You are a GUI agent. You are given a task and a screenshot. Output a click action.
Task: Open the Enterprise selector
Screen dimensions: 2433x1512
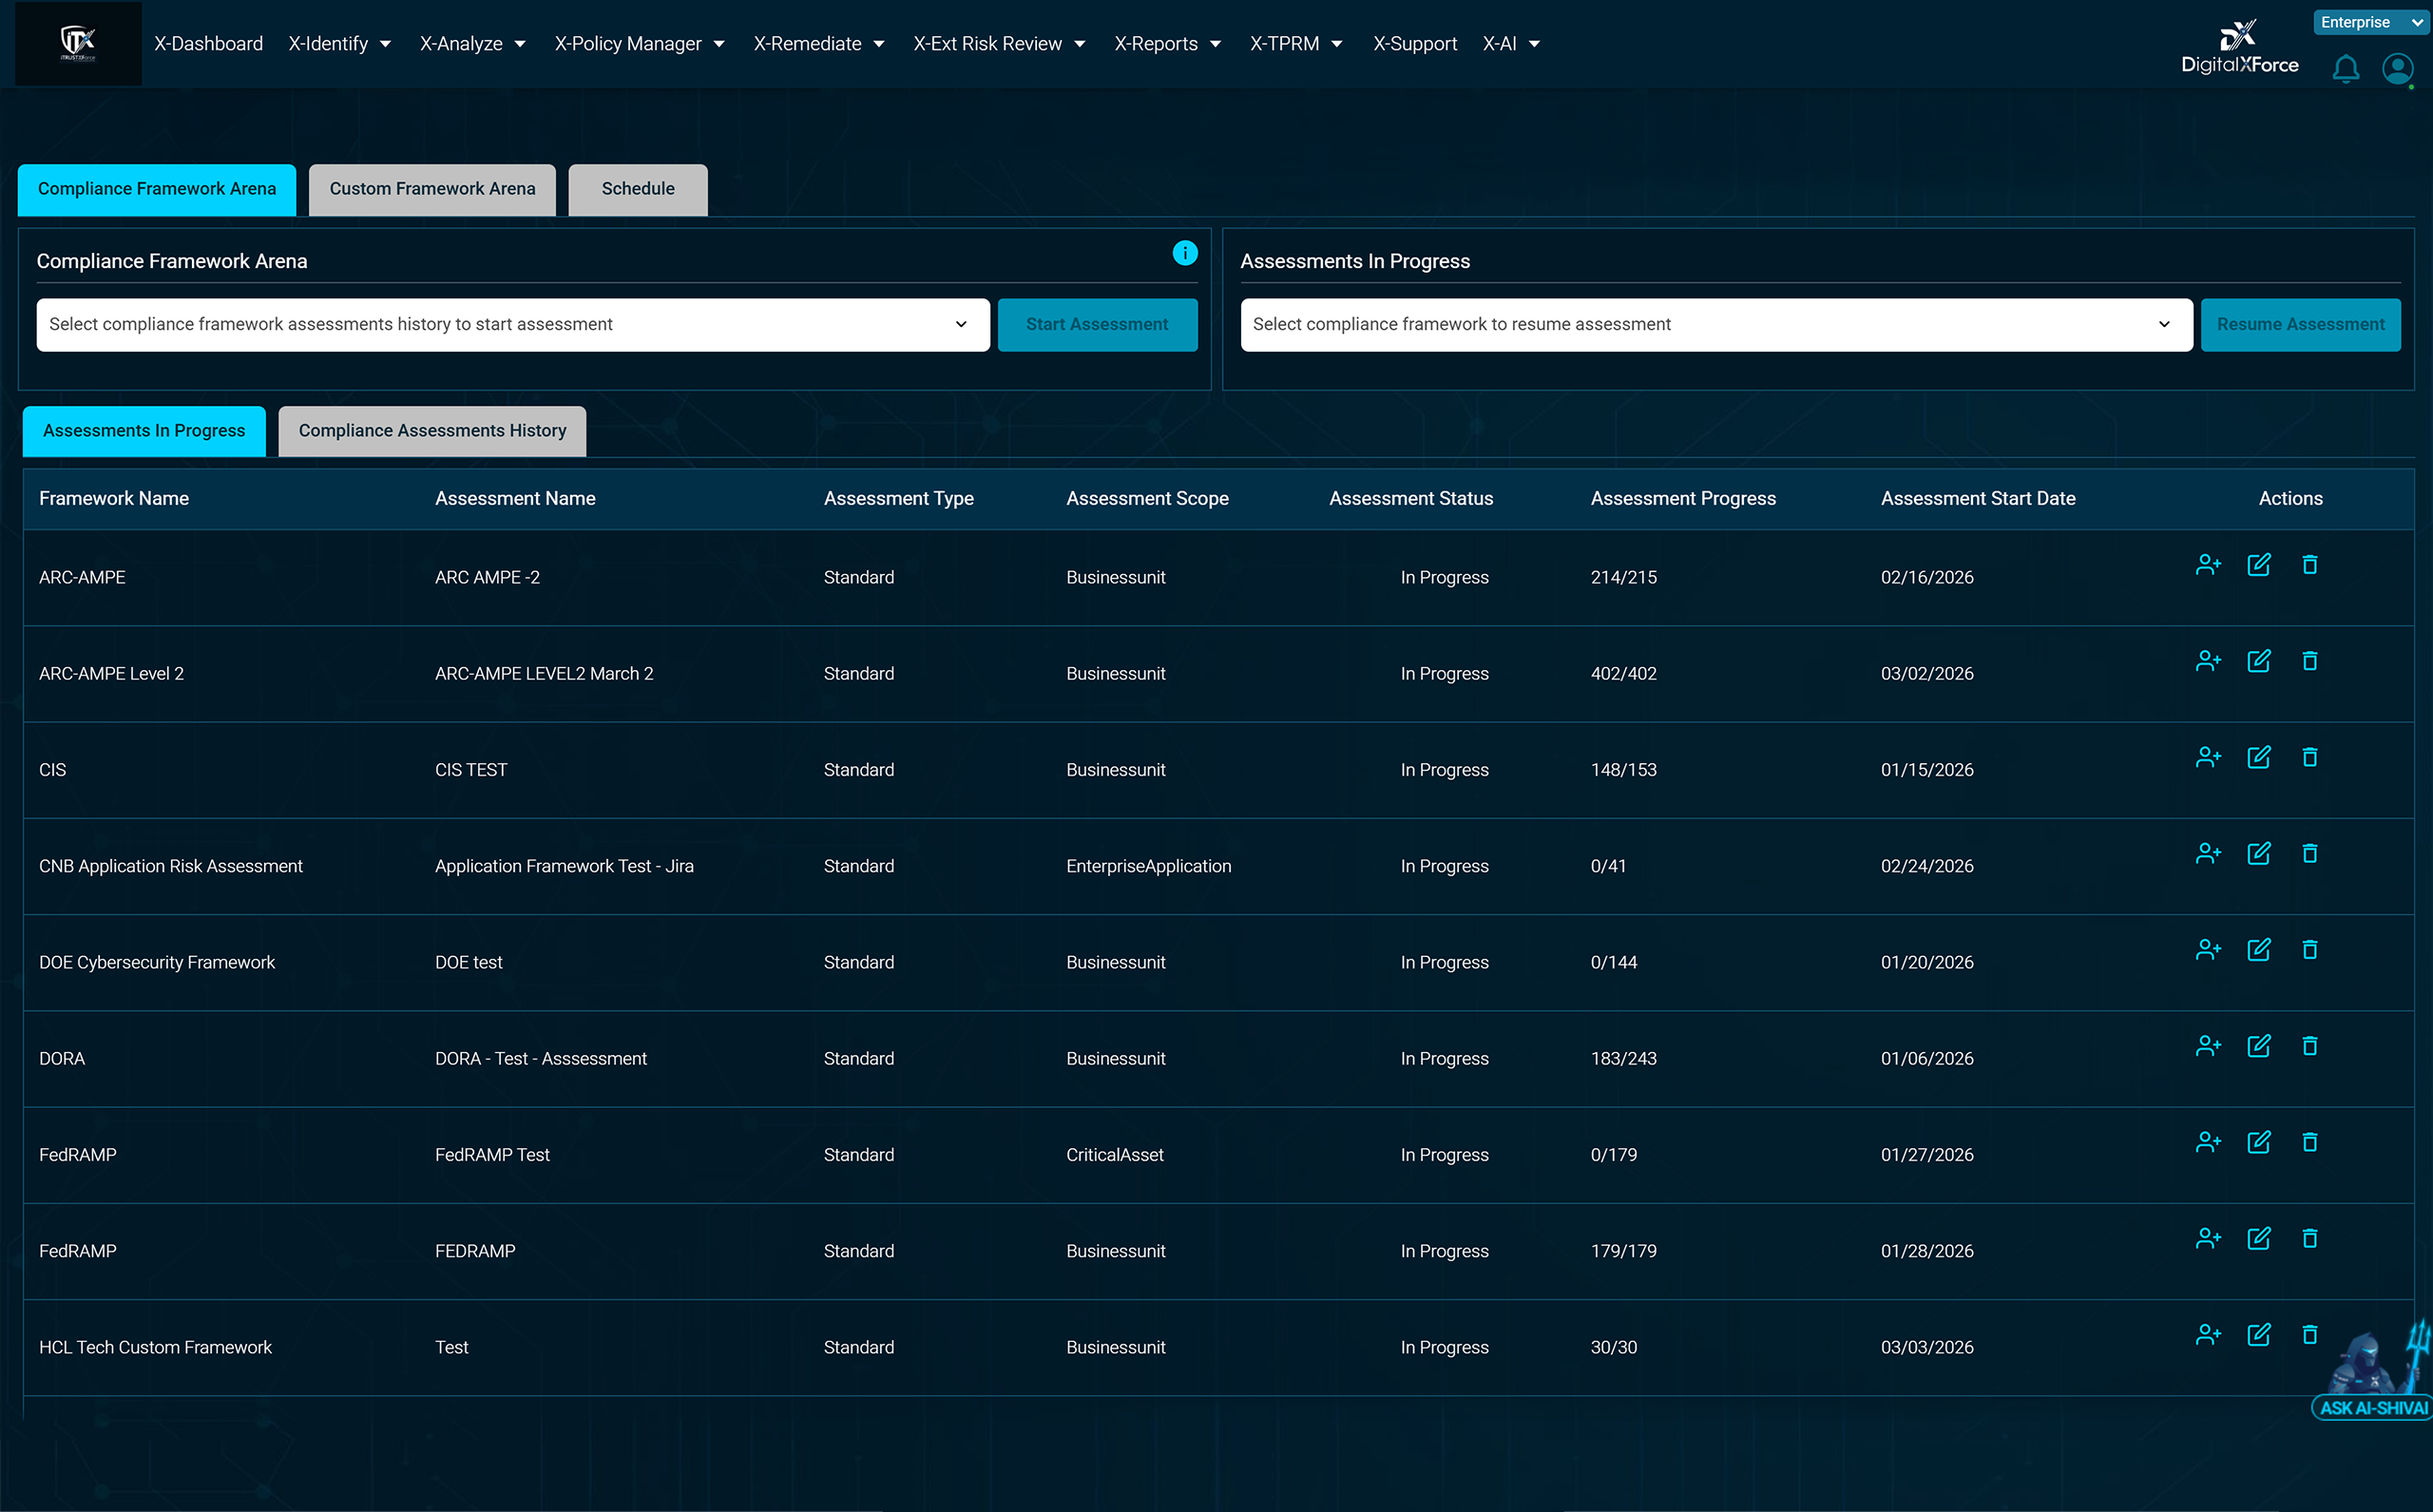pyautogui.click(x=2370, y=21)
